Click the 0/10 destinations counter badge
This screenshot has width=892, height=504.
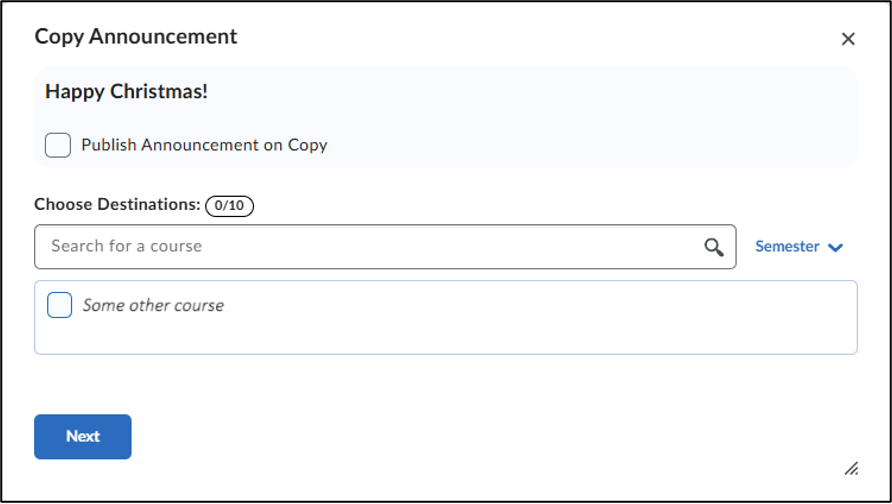(x=230, y=205)
